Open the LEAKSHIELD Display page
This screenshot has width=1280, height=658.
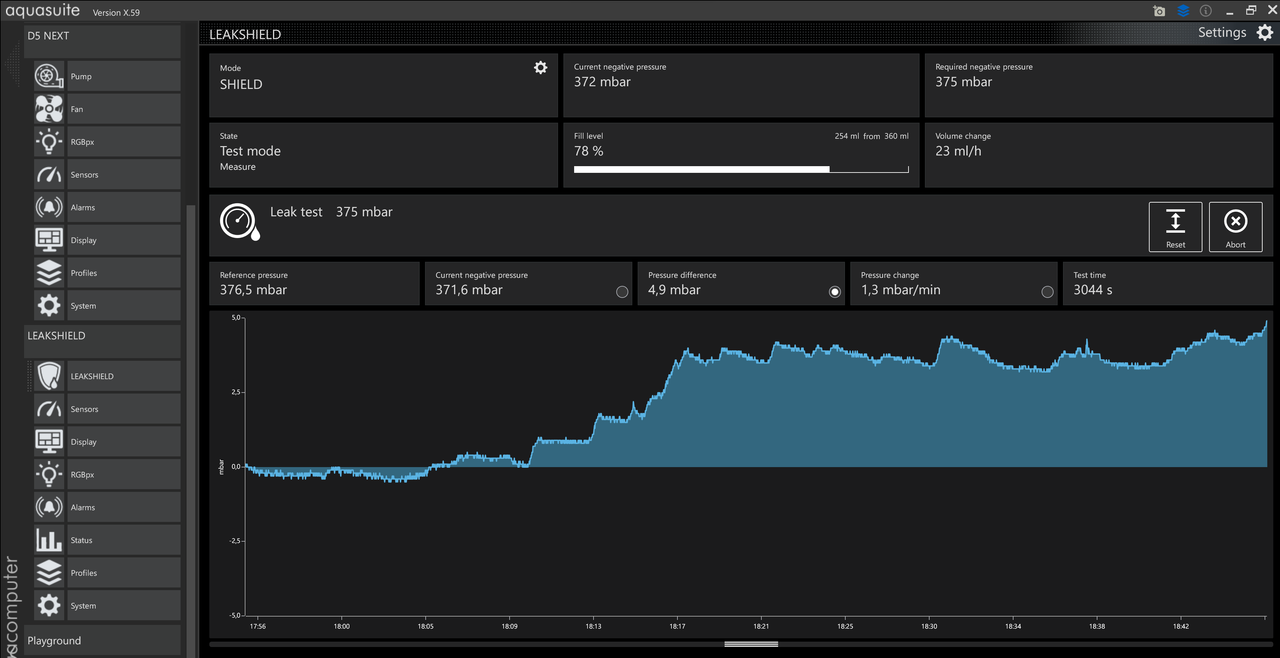[x=107, y=442]
